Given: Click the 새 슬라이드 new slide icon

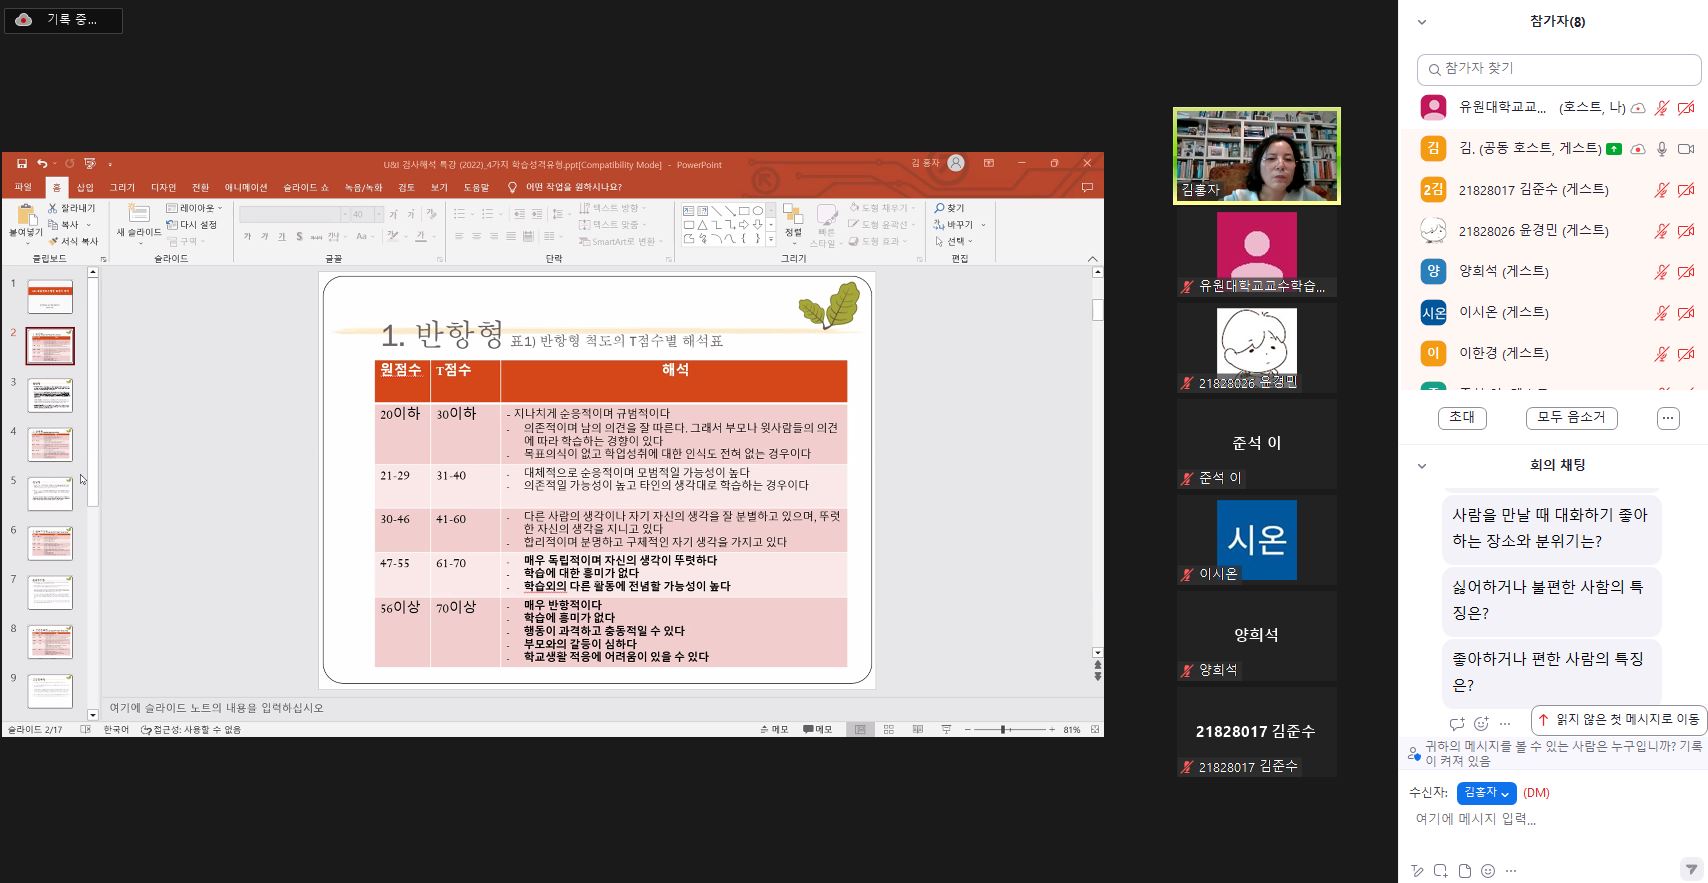Looking at the screenshot, I should 138,214.
